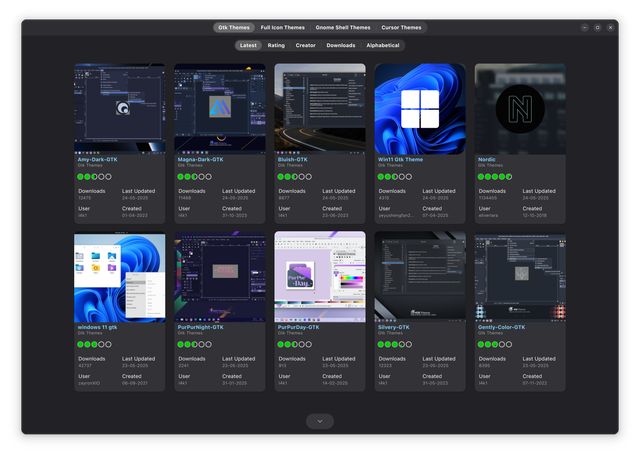The image size is (640, 458).
Task: Click the Nordic N logo image
Action: tap(520, 109)
